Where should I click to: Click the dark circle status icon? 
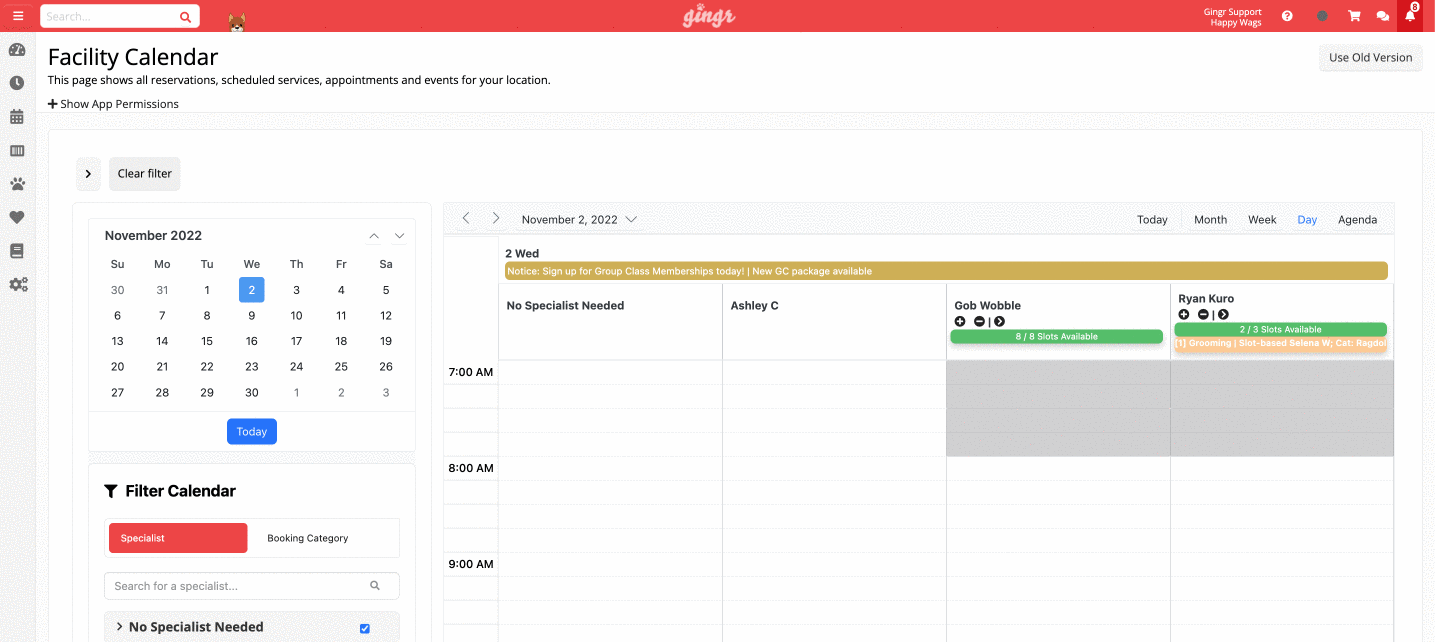[1322, 16]
